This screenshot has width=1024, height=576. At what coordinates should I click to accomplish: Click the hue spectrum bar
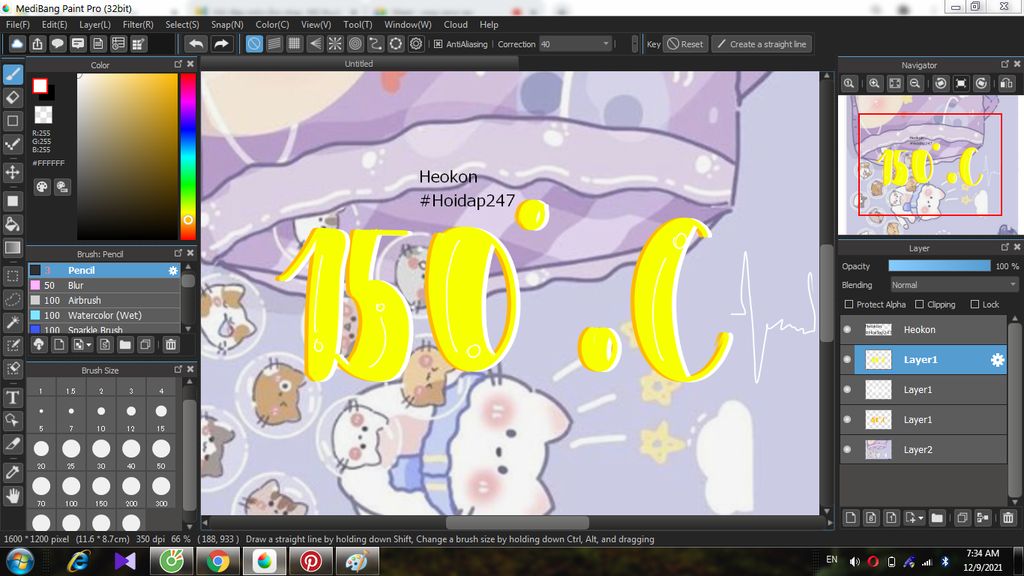(x=187, y=156)
